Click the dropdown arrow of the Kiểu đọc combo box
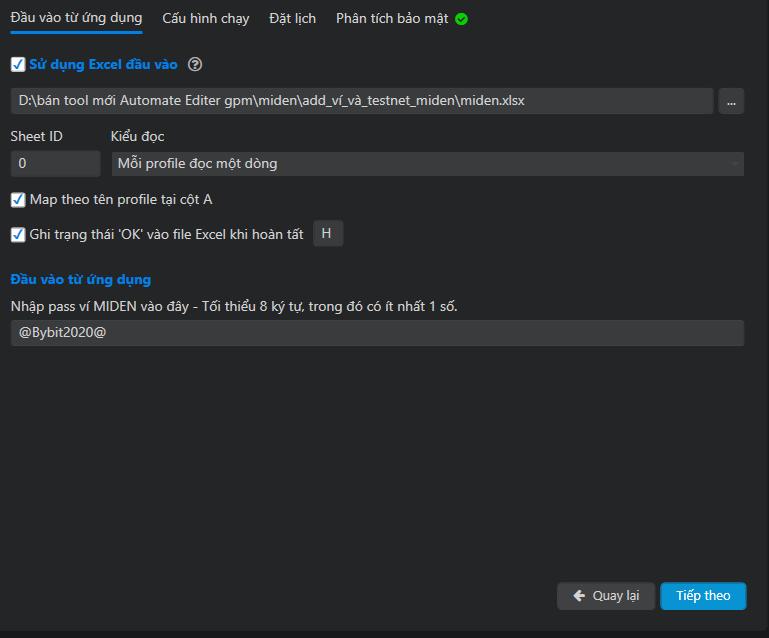 point(734,163)
